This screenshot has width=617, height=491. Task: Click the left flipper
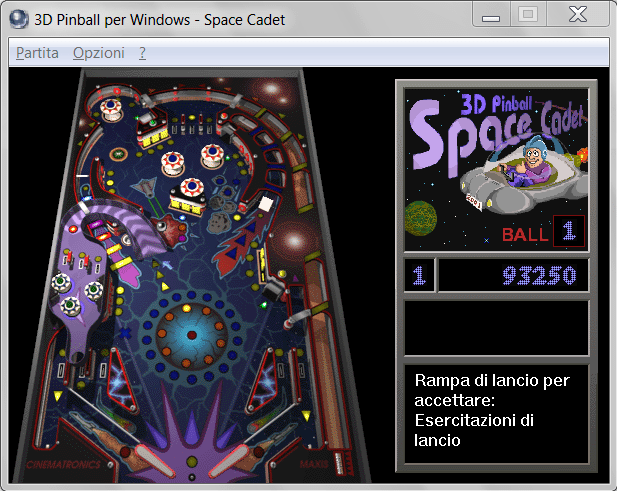pyautogui.click(x=153, y=460)
